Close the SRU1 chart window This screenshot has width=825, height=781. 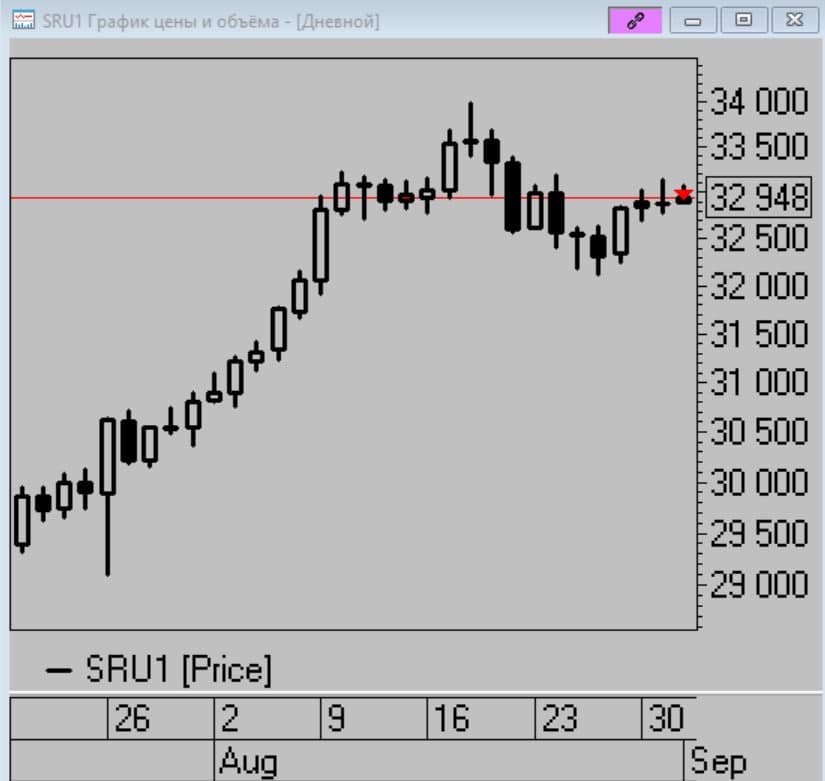click(x=794, y=20)
